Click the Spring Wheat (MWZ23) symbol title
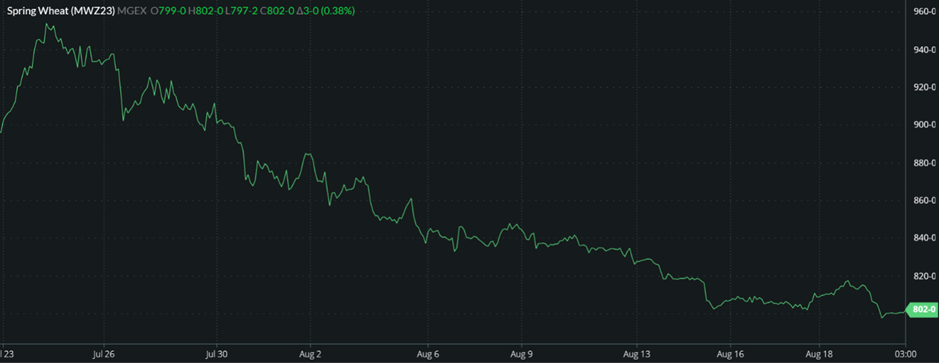Image resolution: width=939 pixels, height=363 pixels. tap(61, 11)
